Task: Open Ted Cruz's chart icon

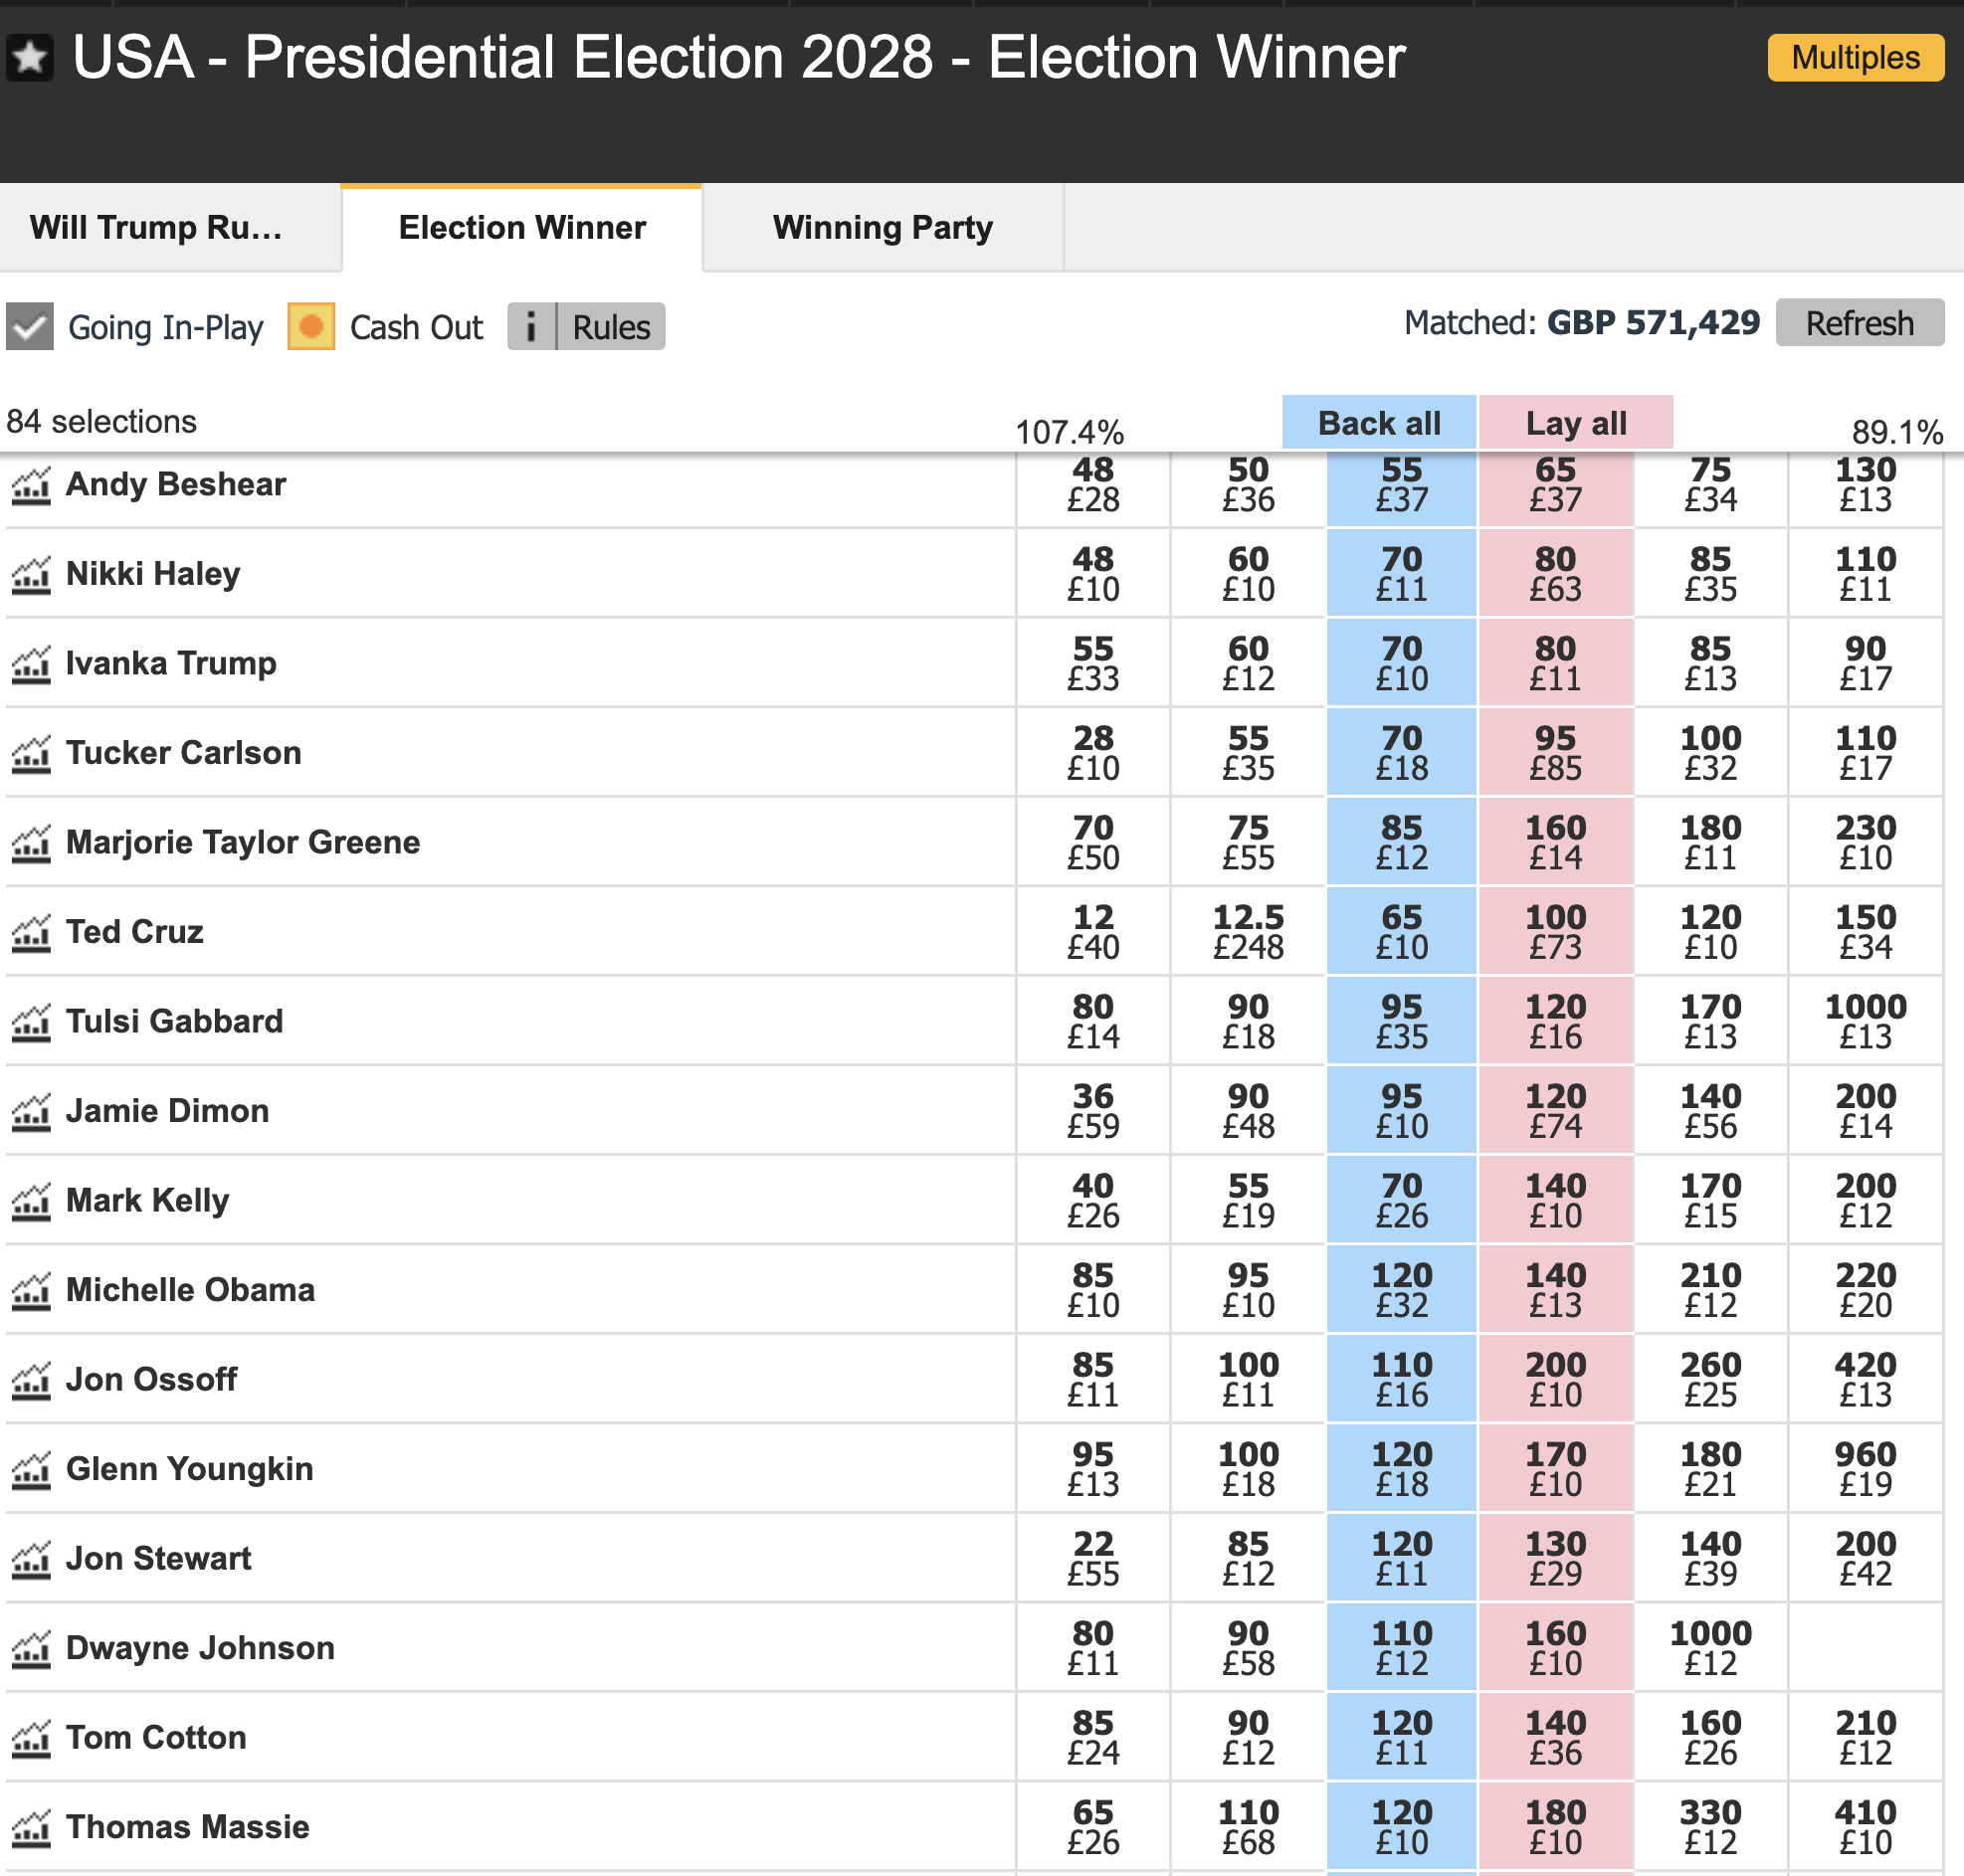Action: point(31,933)
